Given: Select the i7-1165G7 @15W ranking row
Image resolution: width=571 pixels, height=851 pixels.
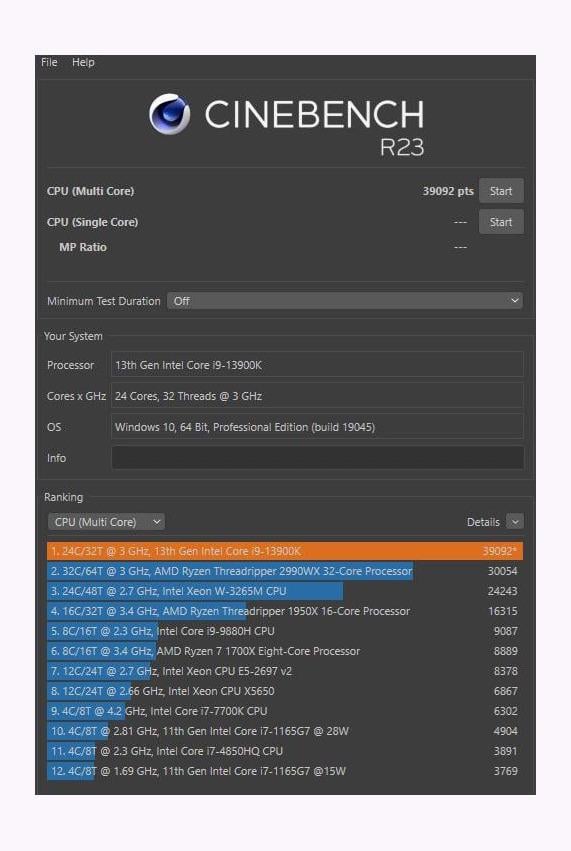Looking at the screenshot, I should tap(285, 771).
